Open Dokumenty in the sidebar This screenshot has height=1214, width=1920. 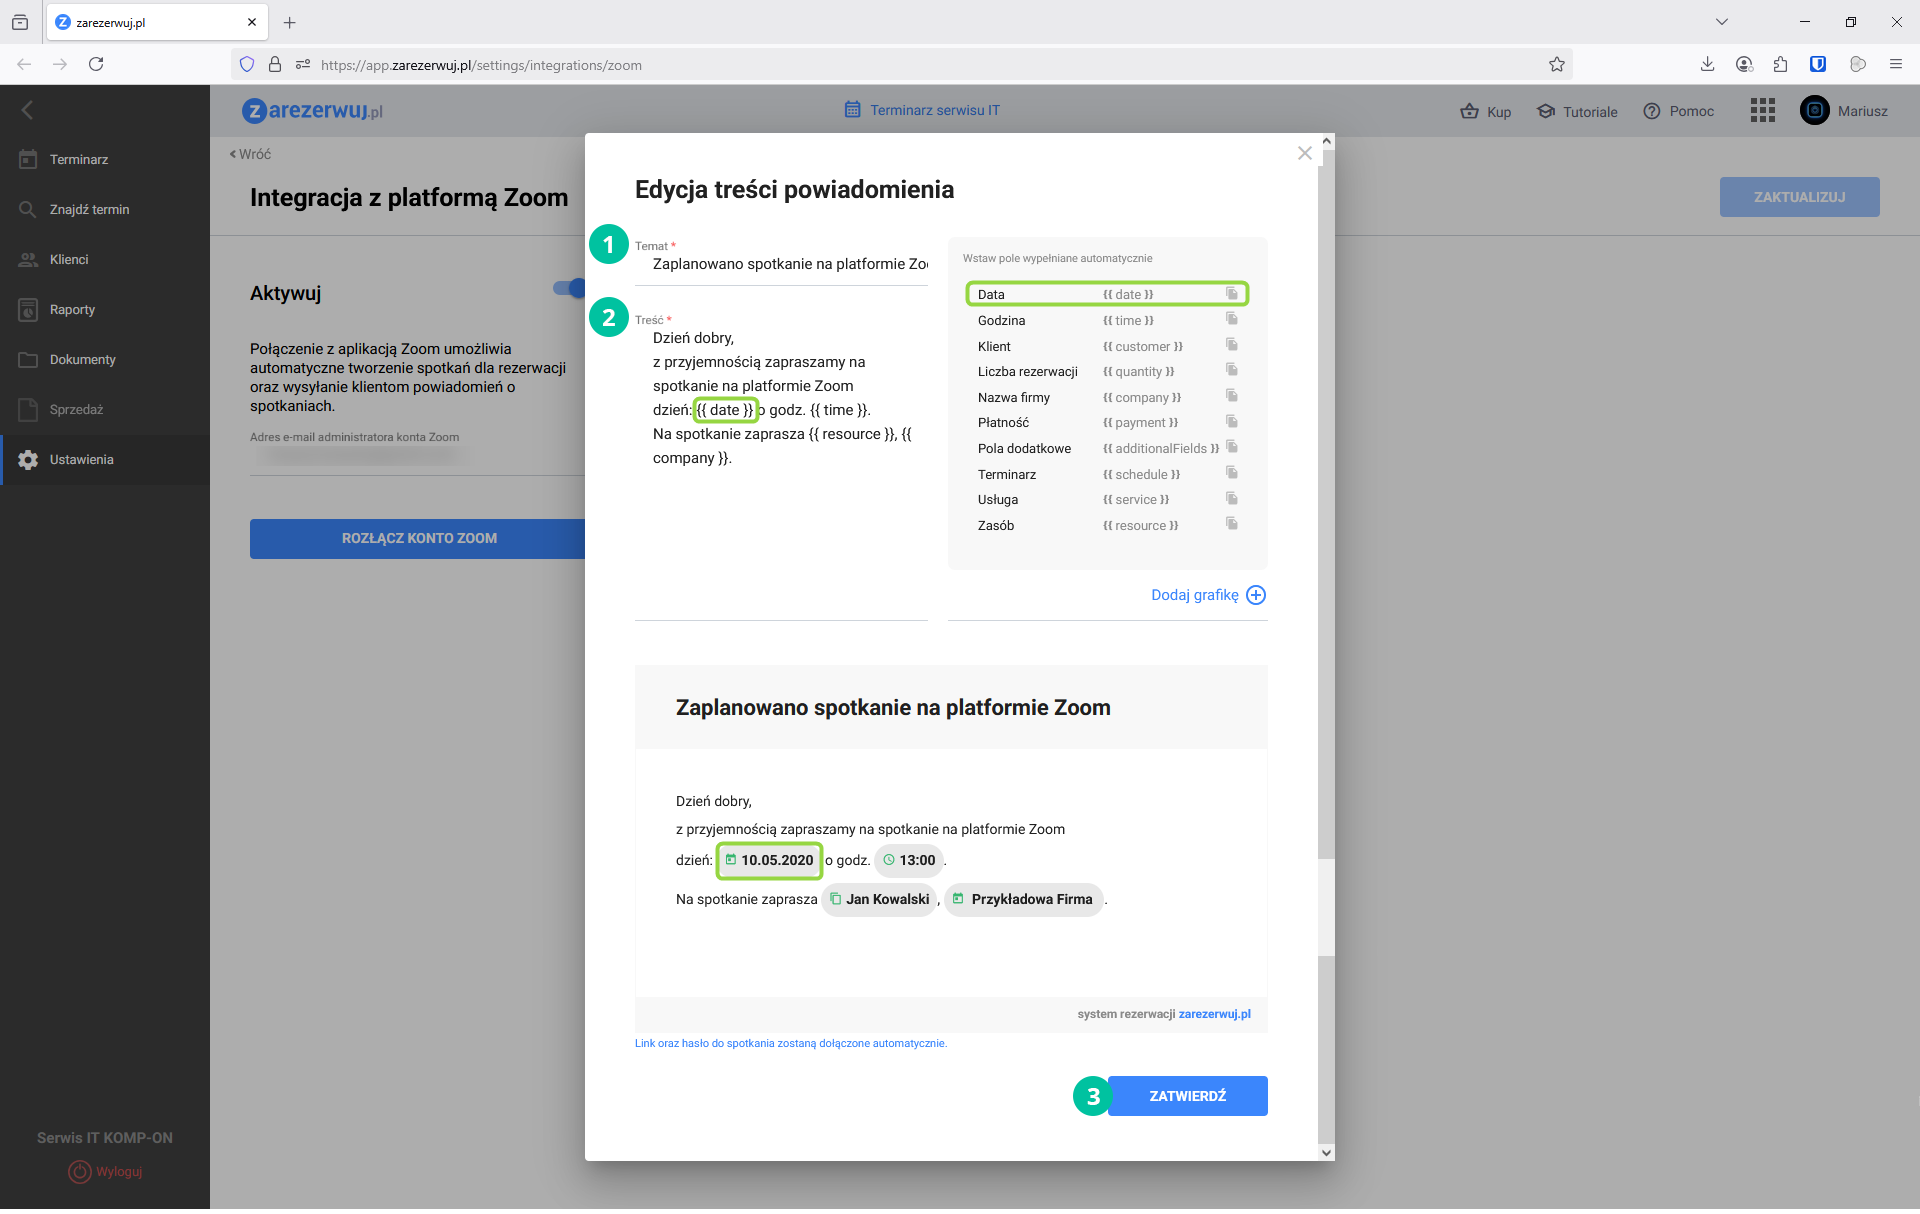point(105,359)
